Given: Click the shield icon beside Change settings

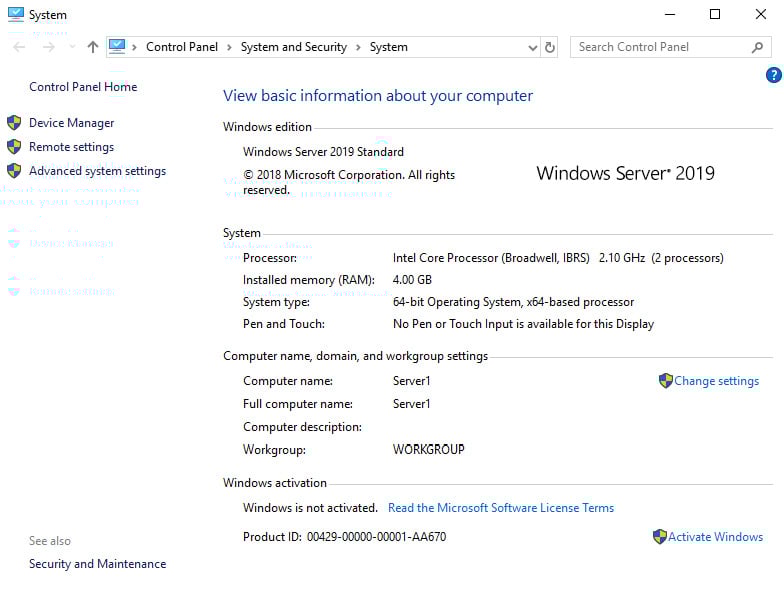Looking at the screenshot, I should tap(666, 380).
